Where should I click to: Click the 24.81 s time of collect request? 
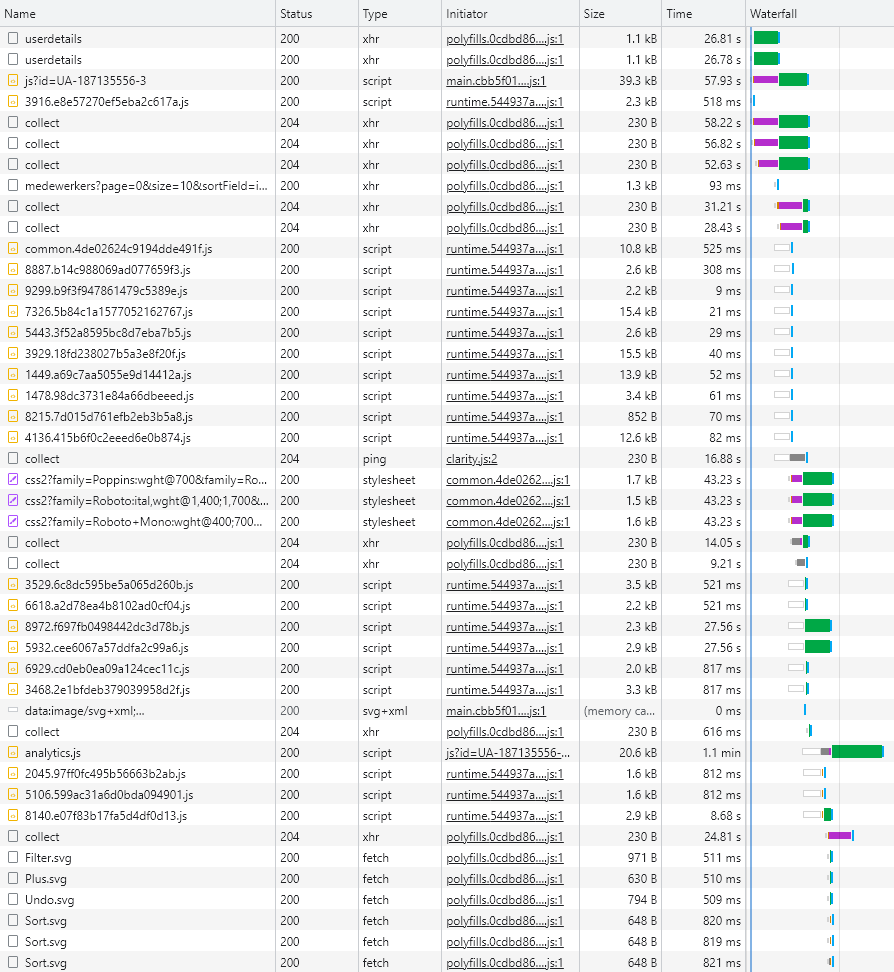click(x=722, y=837)
